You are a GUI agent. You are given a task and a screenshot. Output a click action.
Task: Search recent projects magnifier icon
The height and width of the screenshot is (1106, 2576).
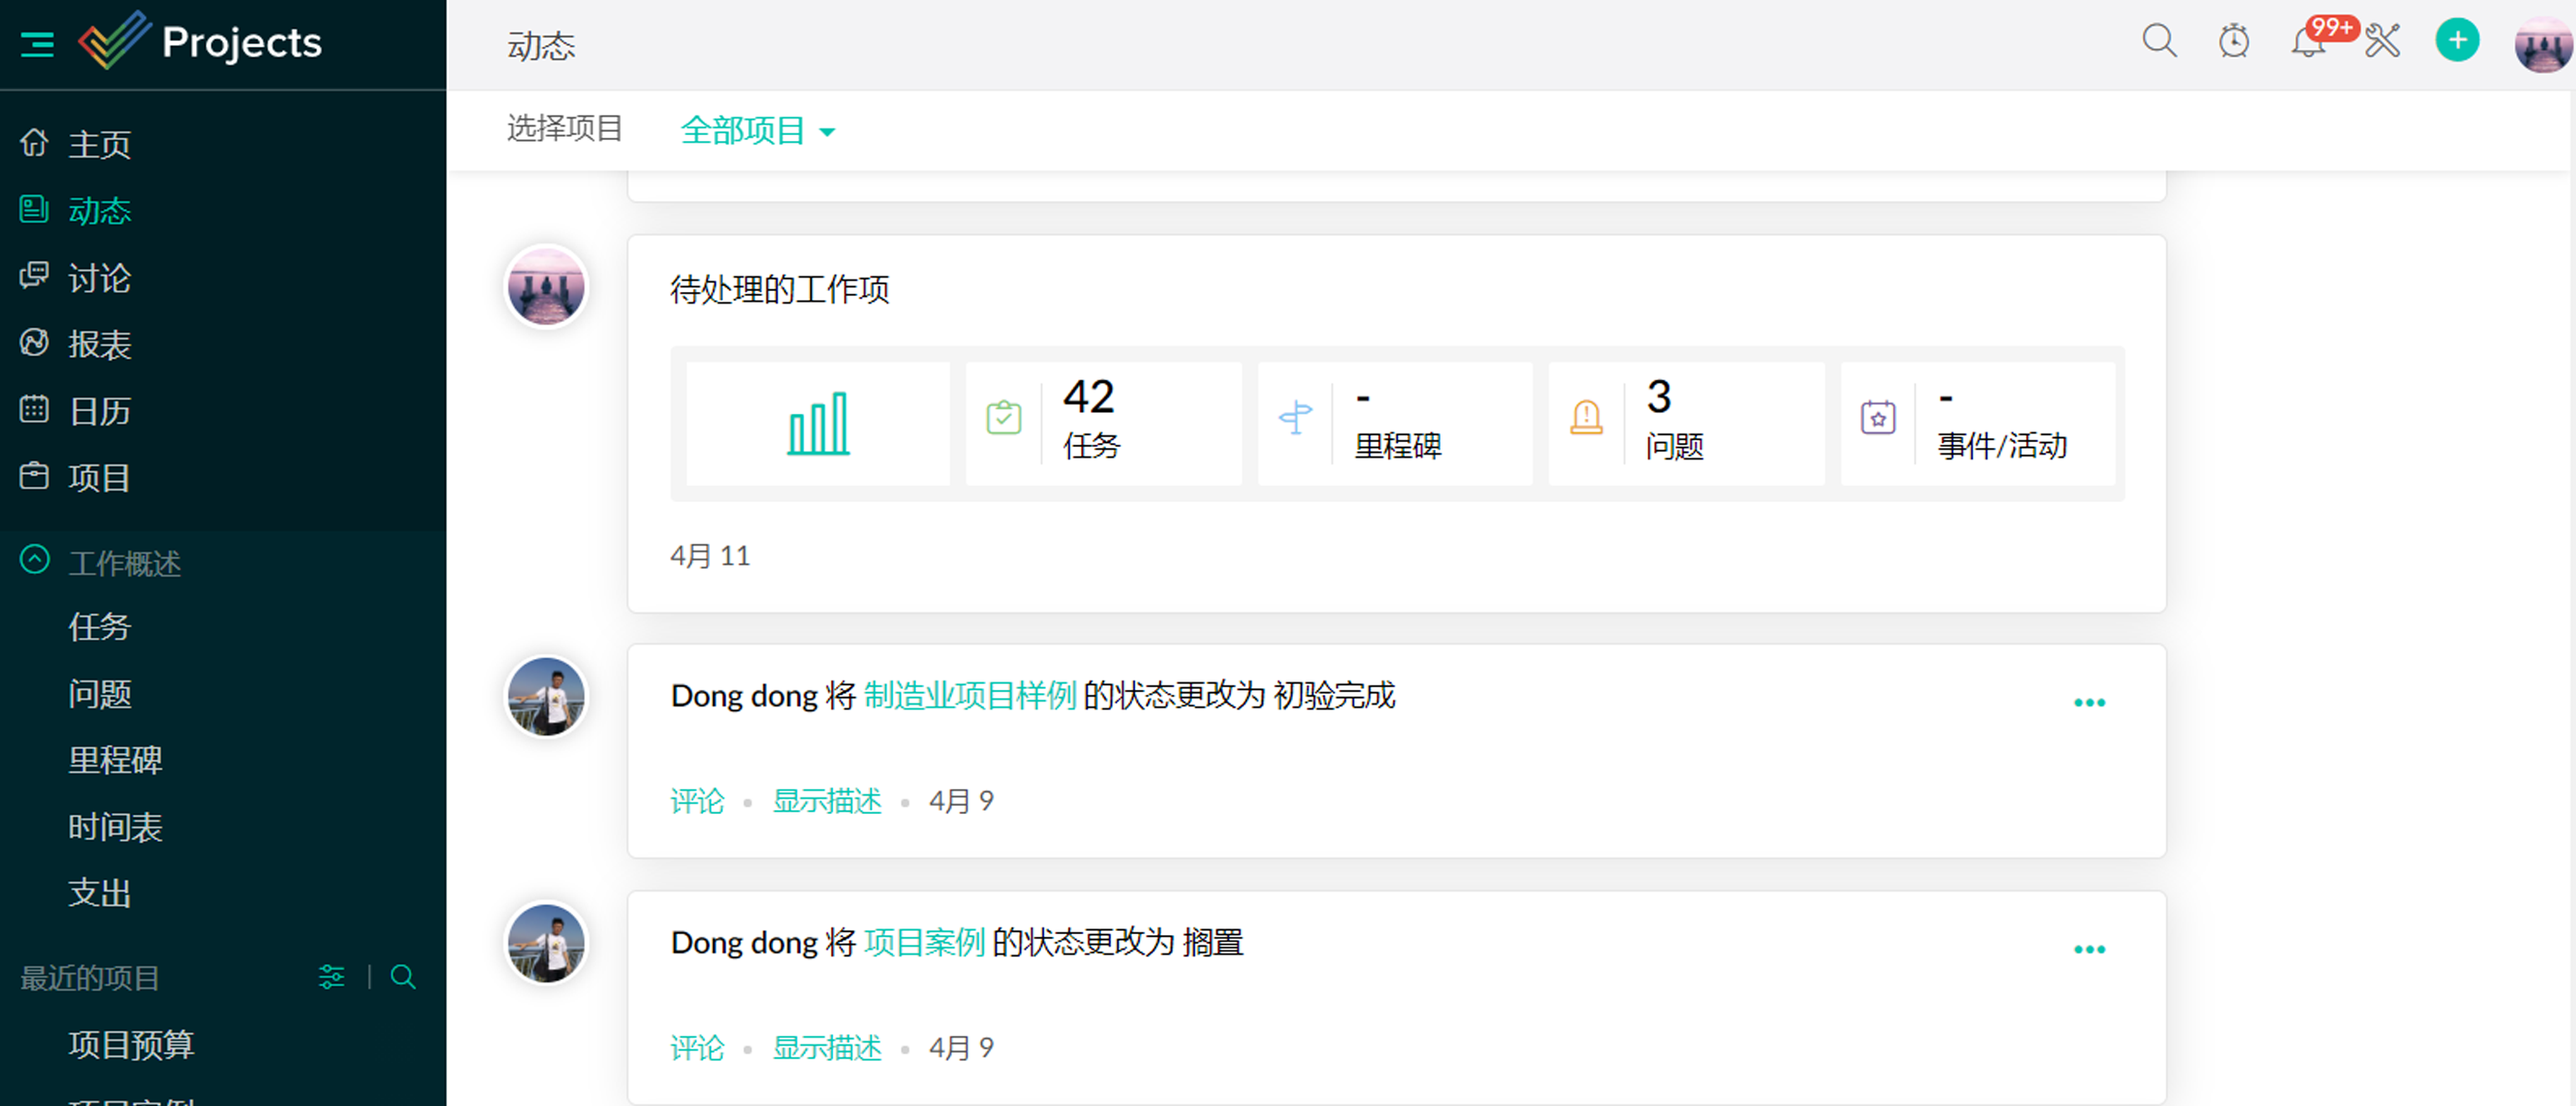403,977
